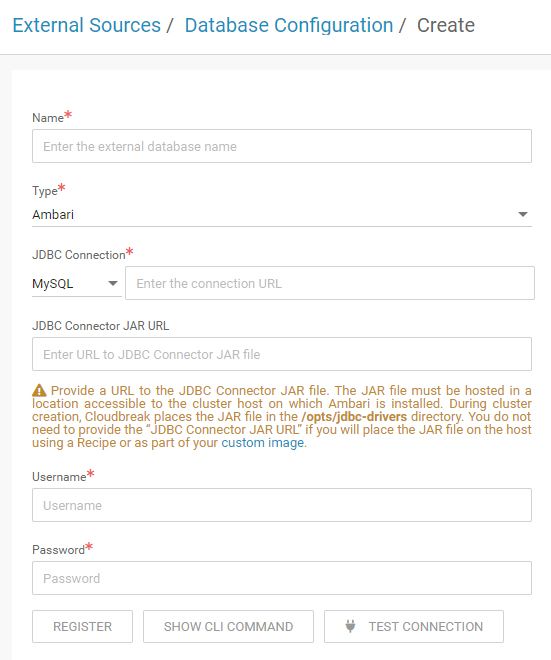This screenshot has height=660, width=551.
Task: Focus the connection URL input field
Action: click(x=330, y=283)
